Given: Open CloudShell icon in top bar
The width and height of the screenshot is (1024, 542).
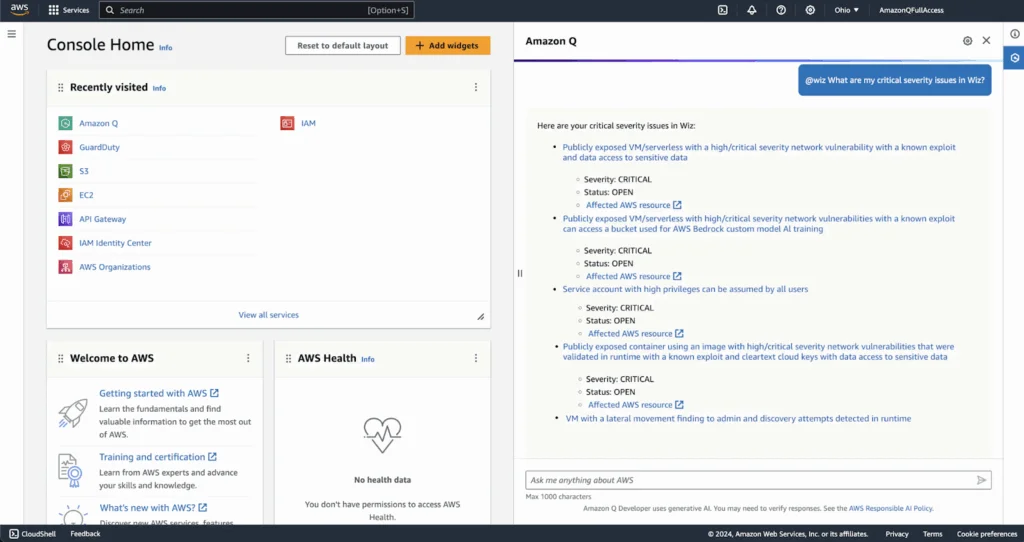Looking at the screenshot, I should coord(722,10).
